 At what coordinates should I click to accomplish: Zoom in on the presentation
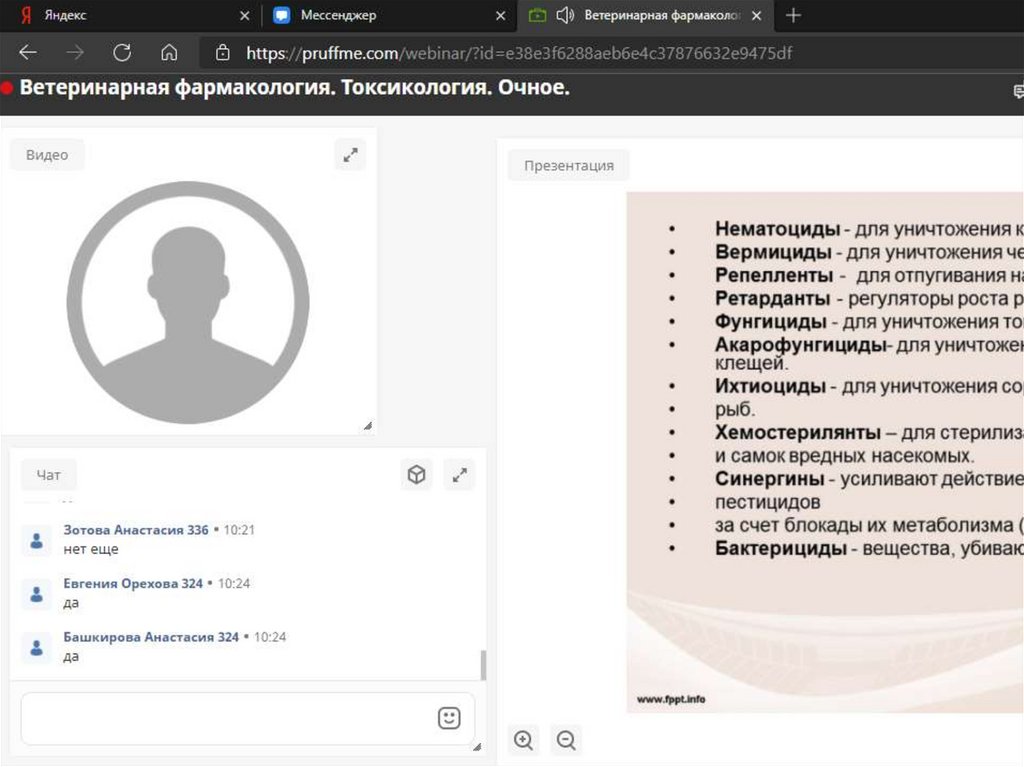click(523, 740)
